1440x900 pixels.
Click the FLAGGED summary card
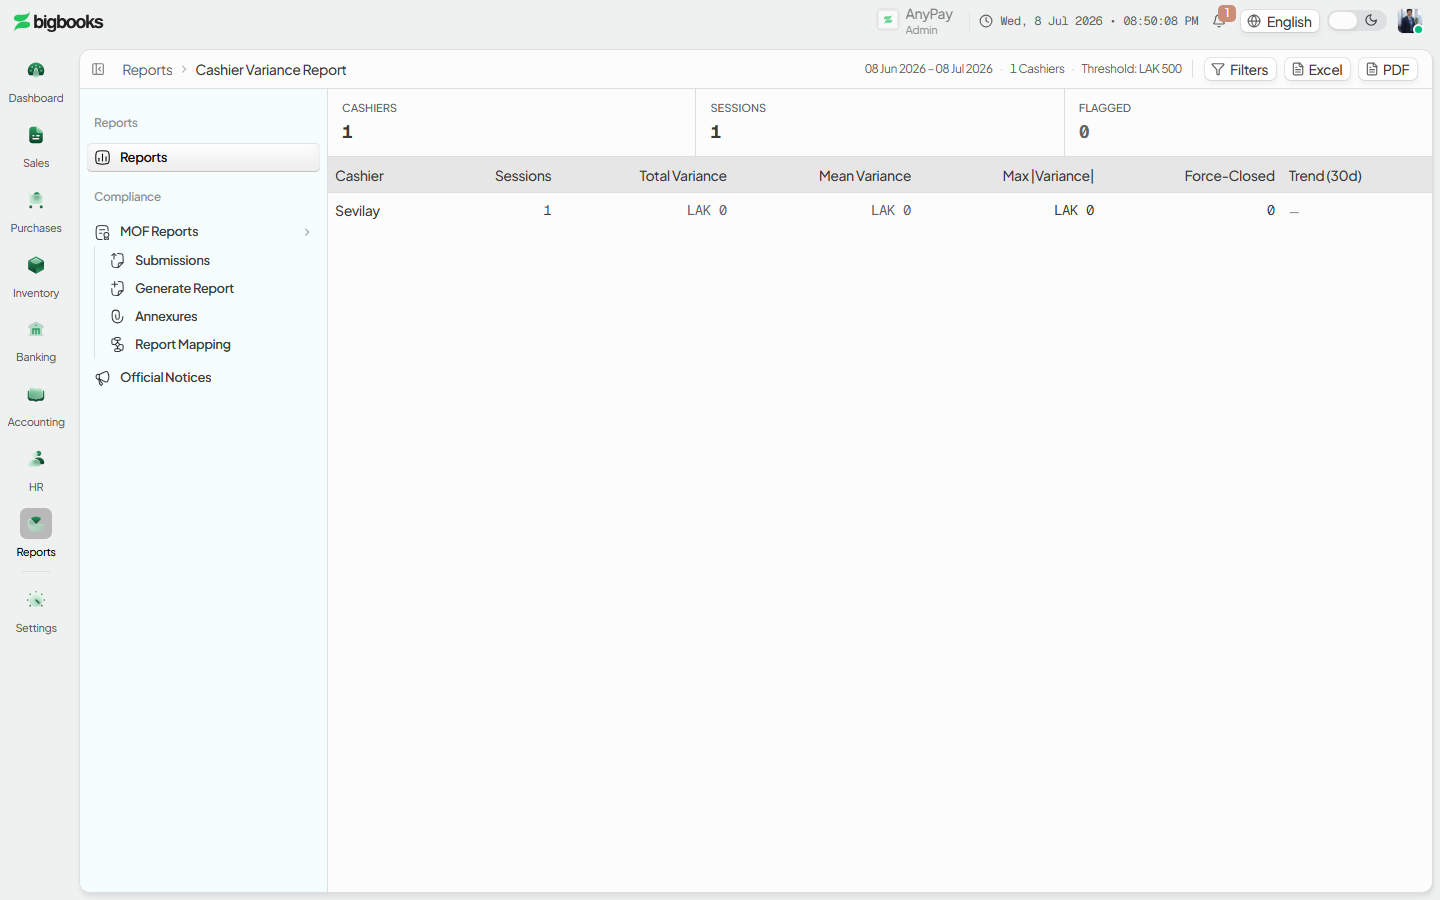(1248, 122)
